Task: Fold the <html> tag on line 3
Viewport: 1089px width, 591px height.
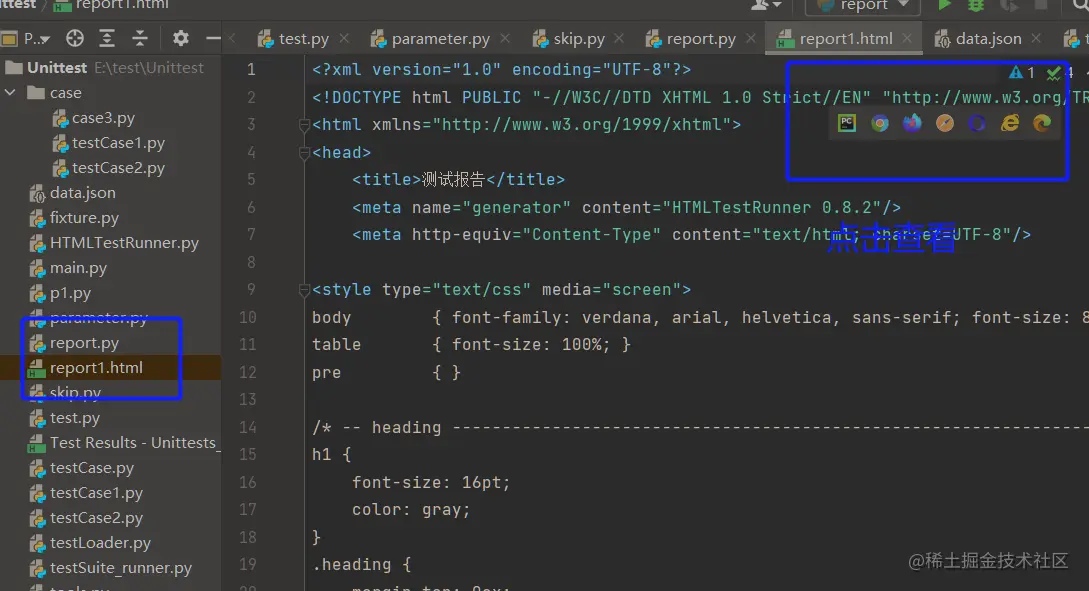Action: point(304,125)
